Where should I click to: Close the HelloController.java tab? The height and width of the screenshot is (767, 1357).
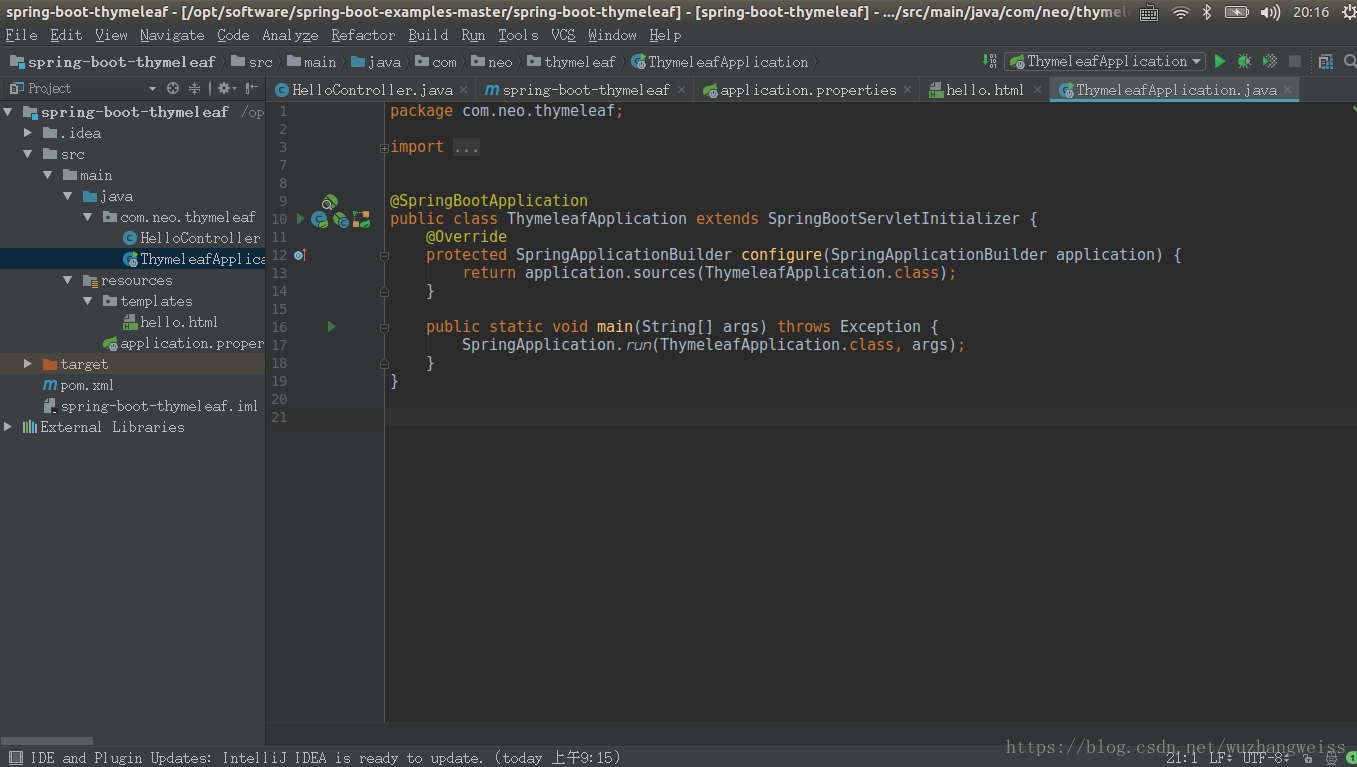(463, 90)
